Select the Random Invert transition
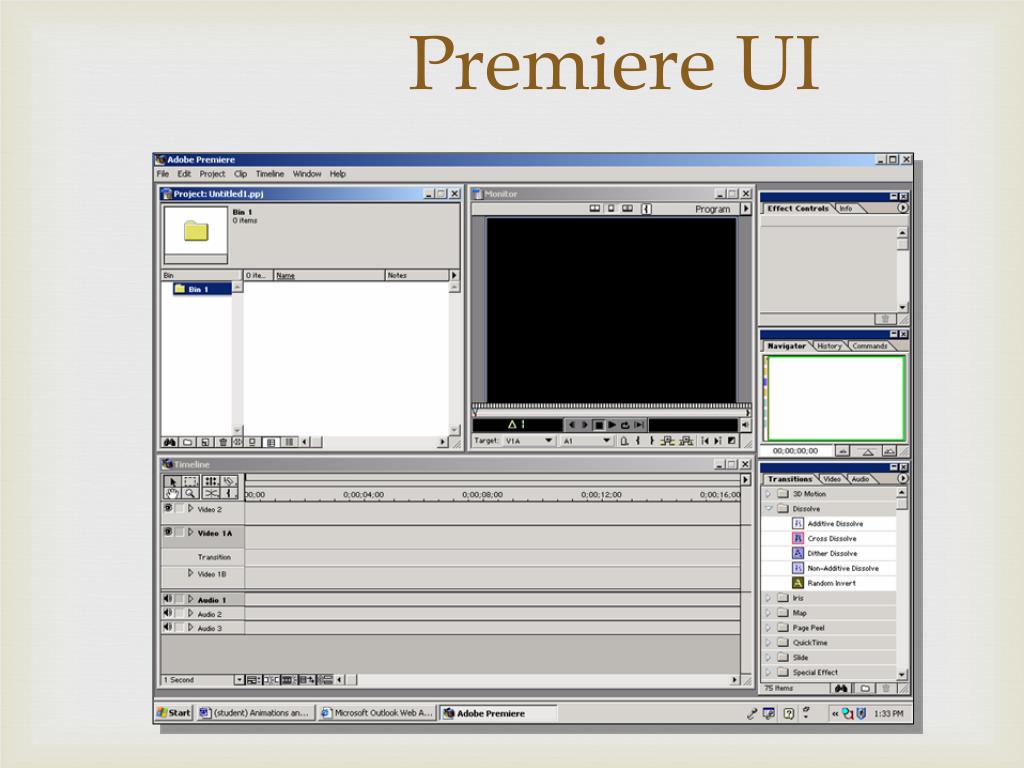1024x768 pixels. pyautogui.click(x=831, y=583)
